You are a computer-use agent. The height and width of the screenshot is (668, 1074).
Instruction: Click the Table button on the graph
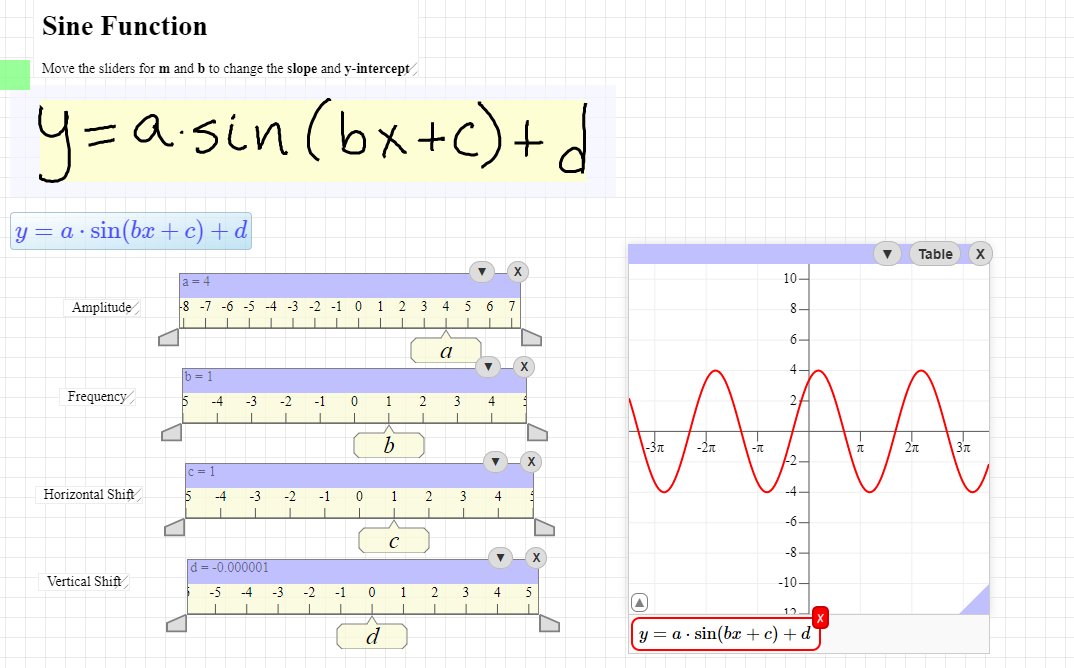coord(935,254)
